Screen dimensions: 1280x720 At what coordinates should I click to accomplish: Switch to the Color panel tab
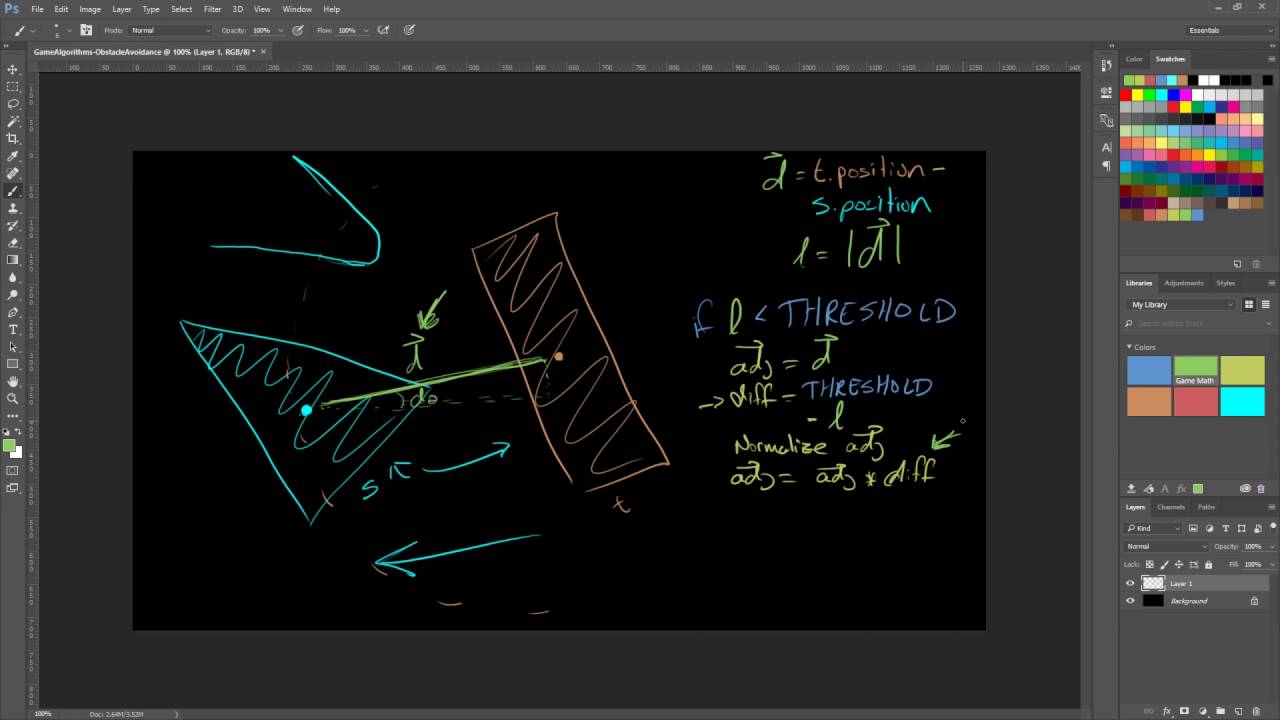coord(1134,59)
